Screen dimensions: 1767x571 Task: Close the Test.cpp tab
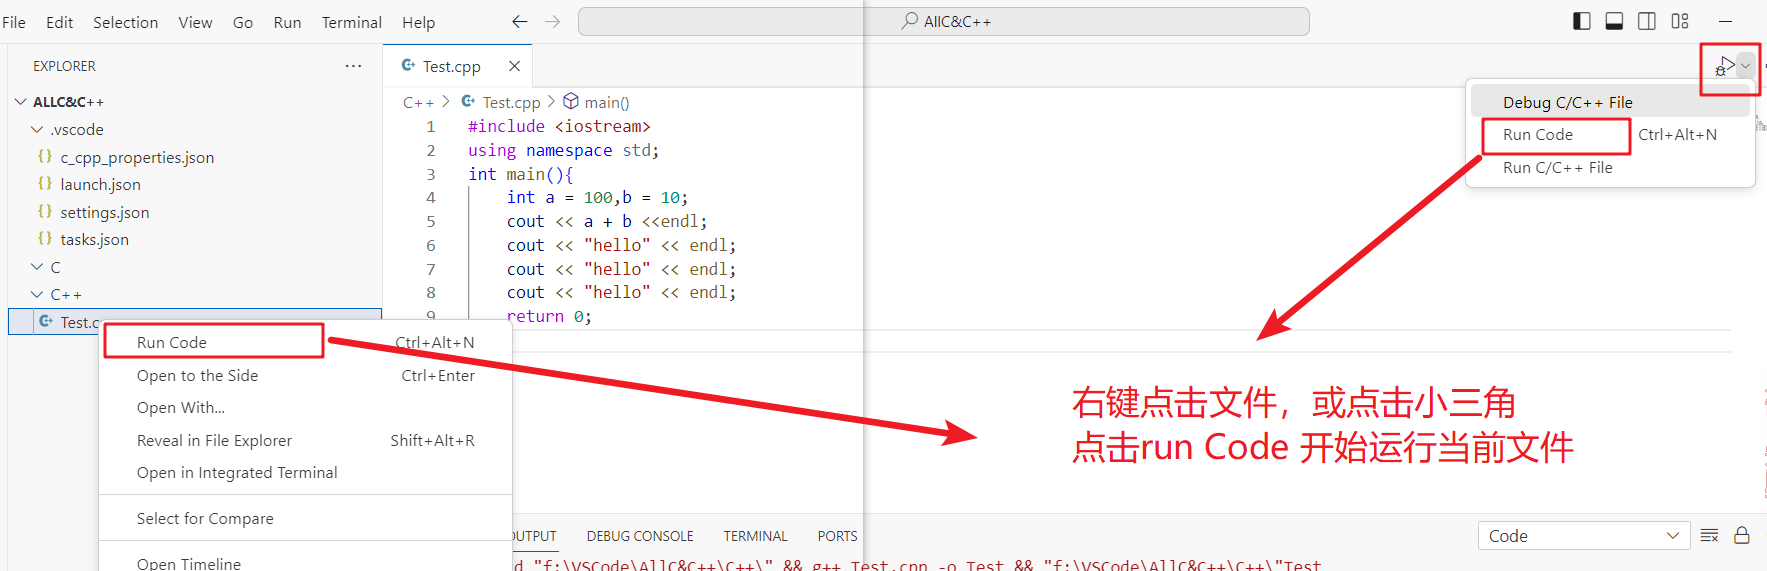[x=514, y=66]
